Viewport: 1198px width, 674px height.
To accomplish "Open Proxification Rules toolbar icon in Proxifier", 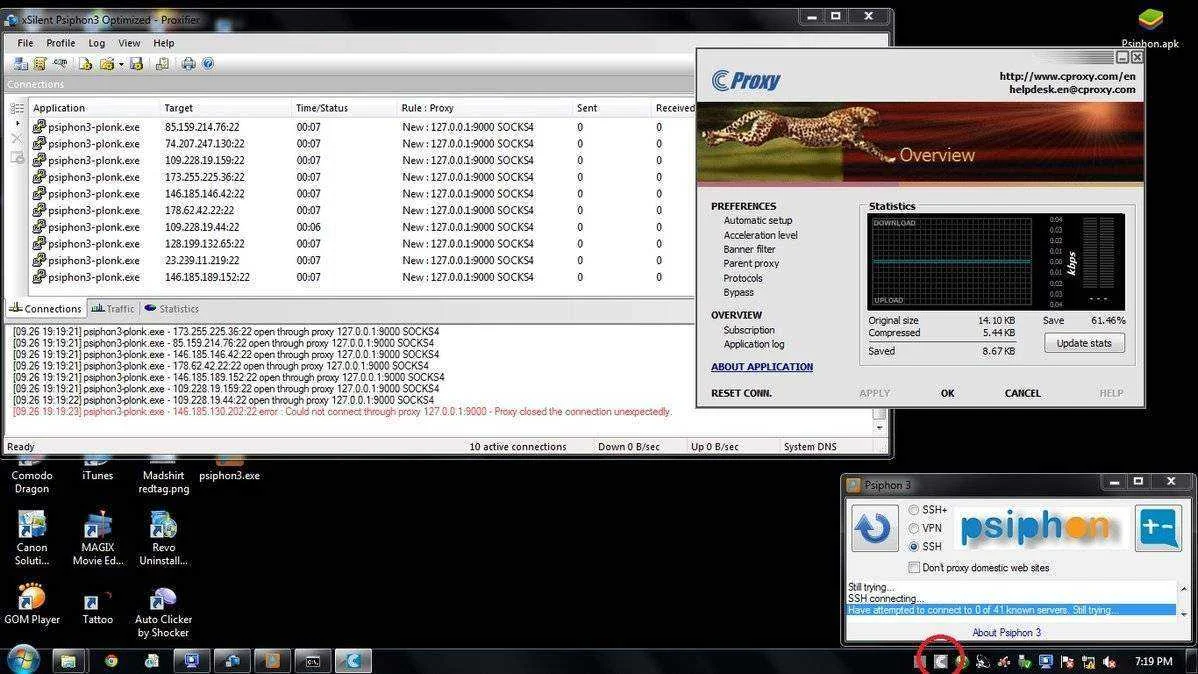I will 40,64.
